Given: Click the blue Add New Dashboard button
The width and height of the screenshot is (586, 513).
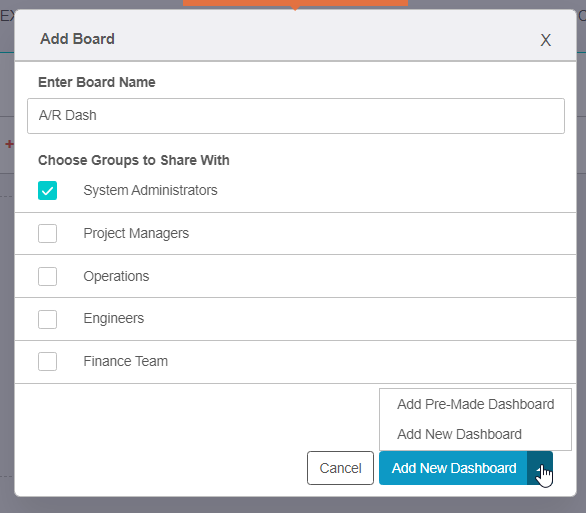Looking at the screenshot, I should (453, 468).
